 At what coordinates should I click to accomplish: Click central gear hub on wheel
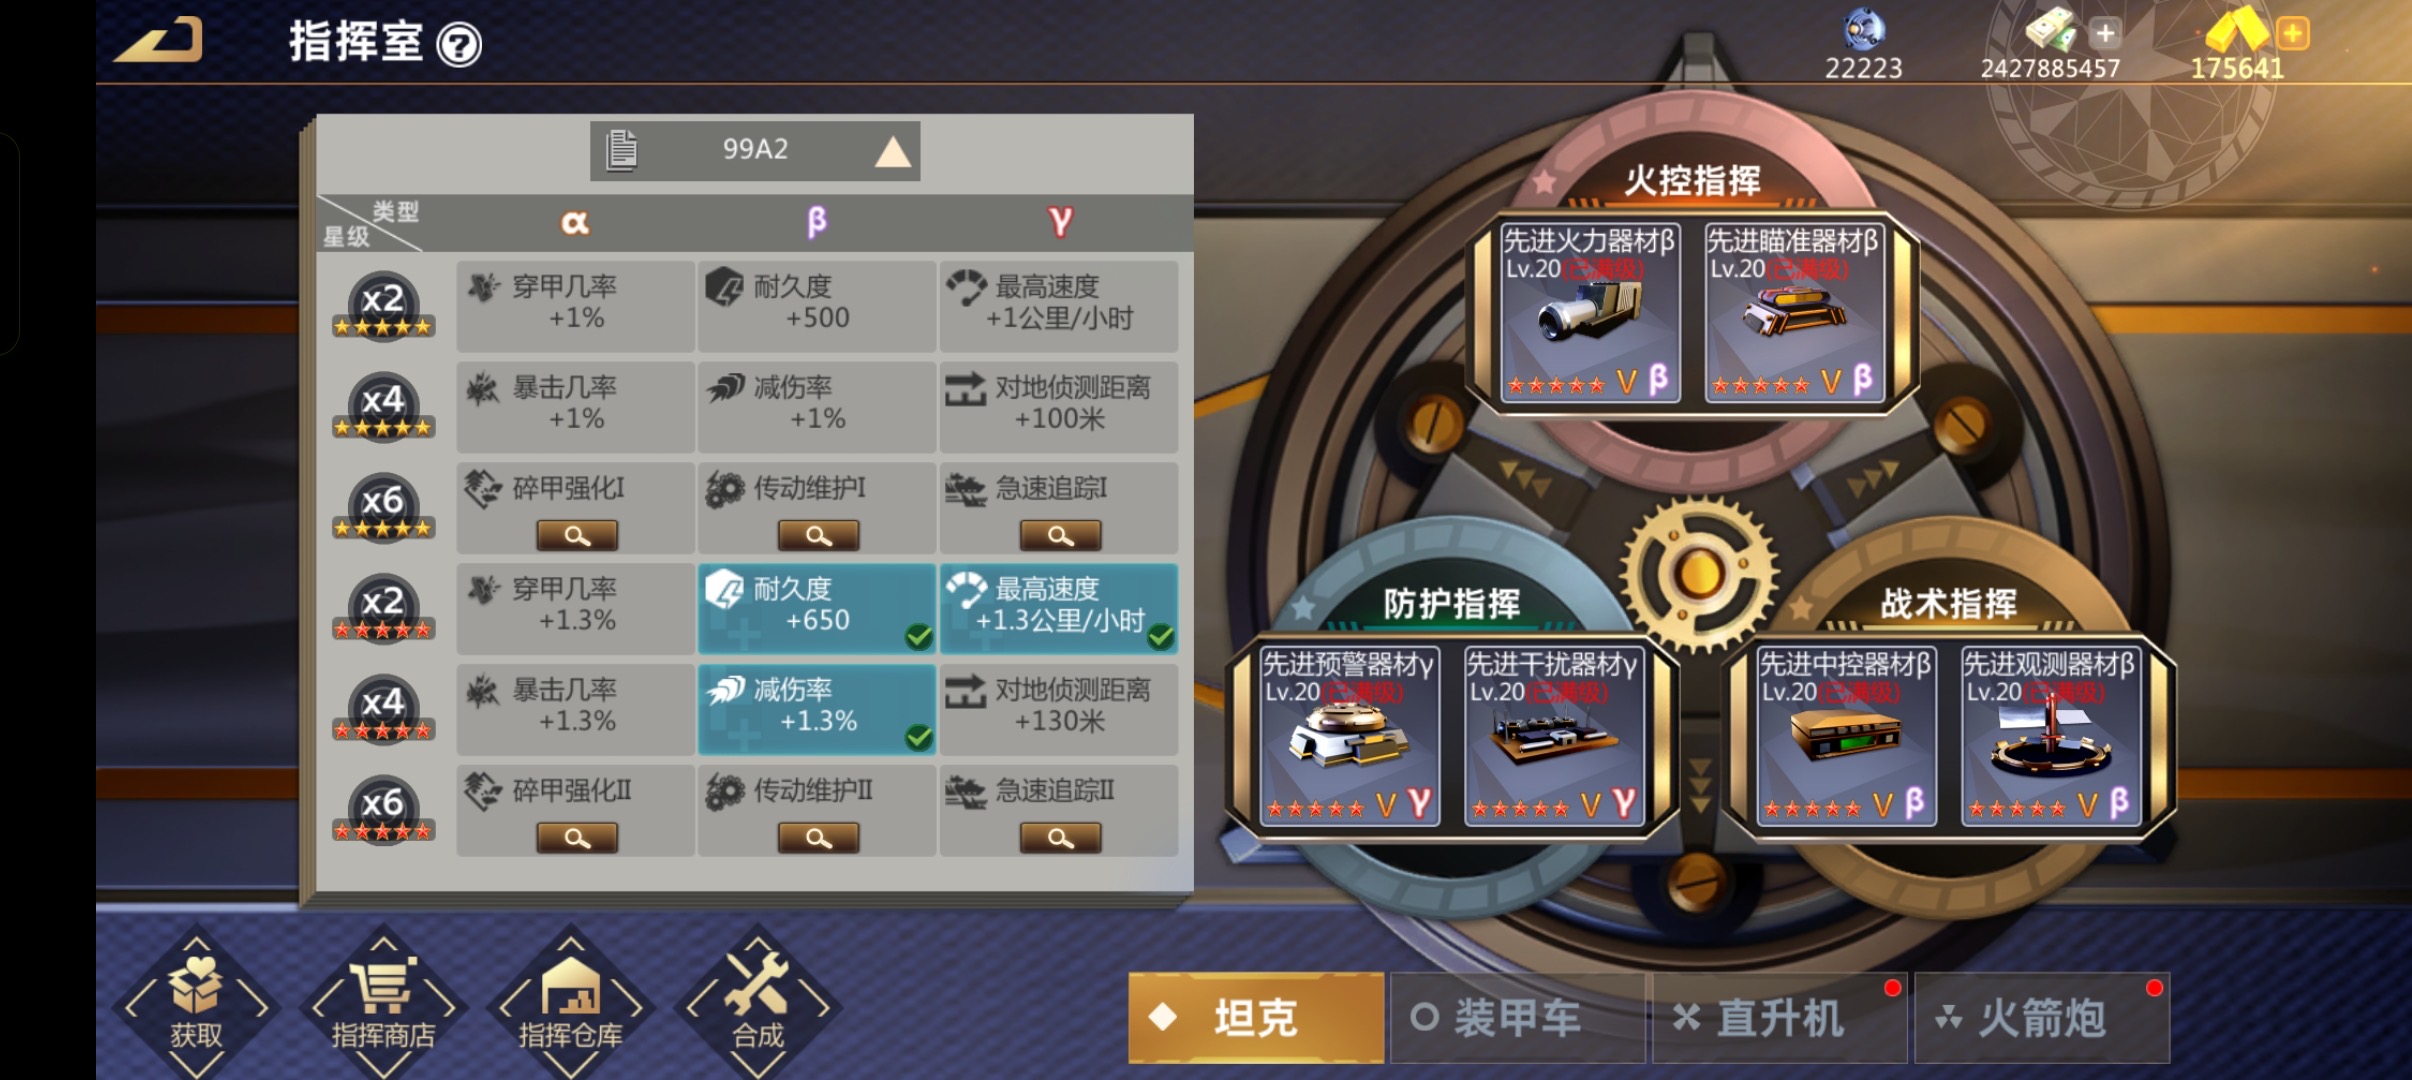coord(1698,573)
